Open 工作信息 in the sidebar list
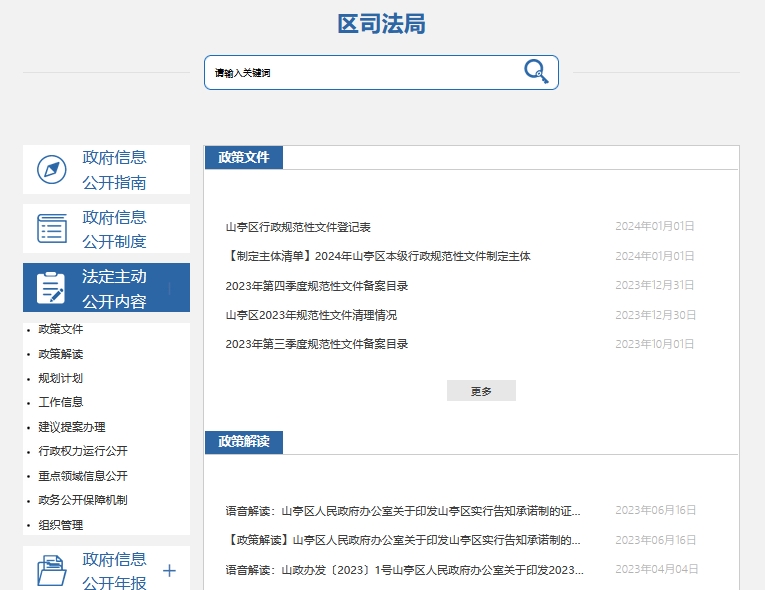Screen dimensions: 765x590 [60, 402]
